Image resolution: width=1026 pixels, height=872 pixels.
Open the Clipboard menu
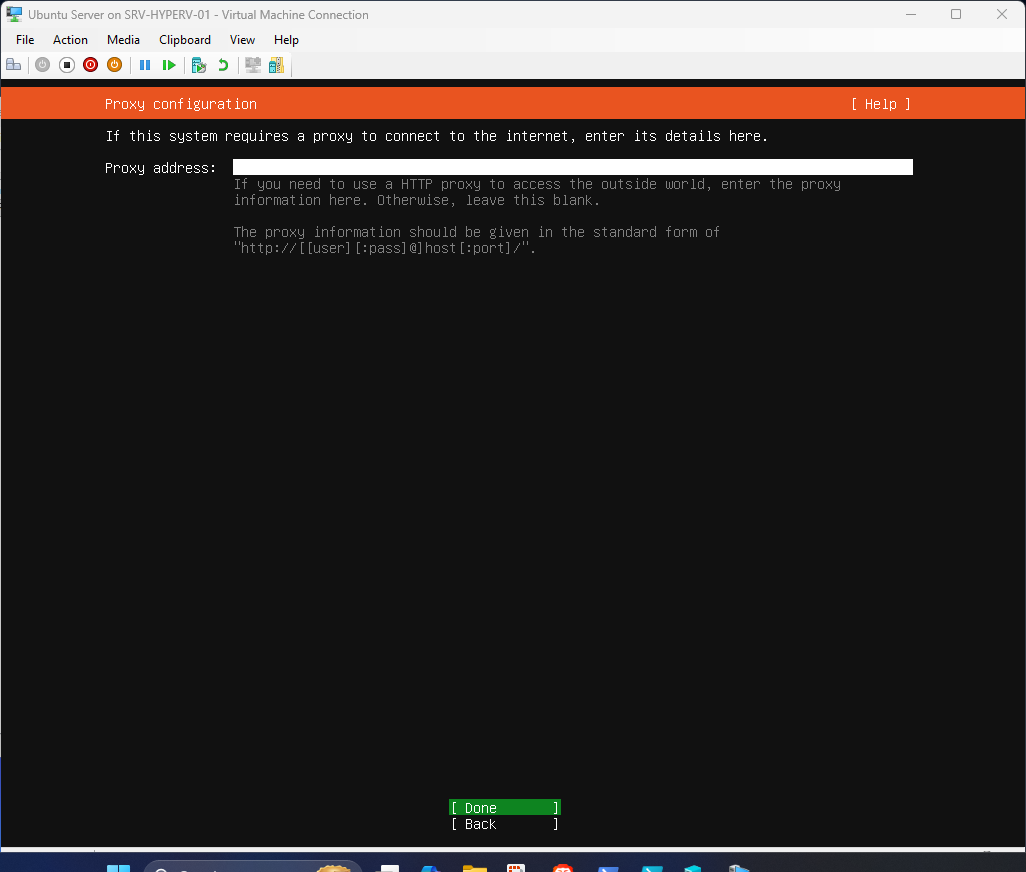(x=184, y=39)
